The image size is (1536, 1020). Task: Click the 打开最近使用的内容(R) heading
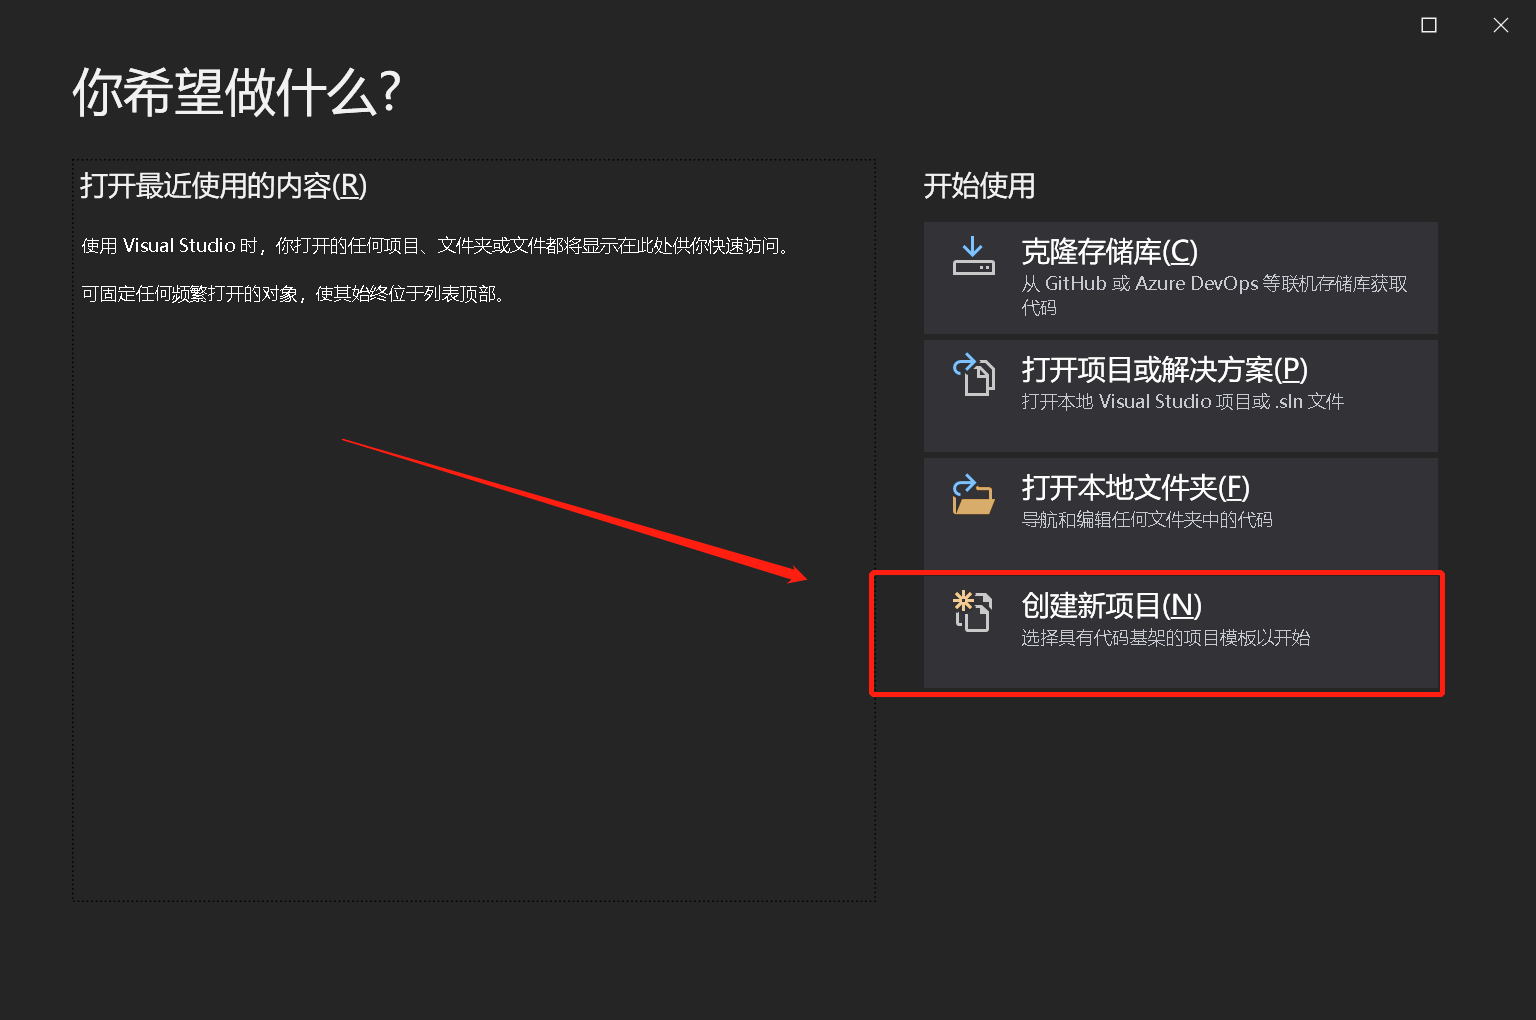(x=224, y=186)
